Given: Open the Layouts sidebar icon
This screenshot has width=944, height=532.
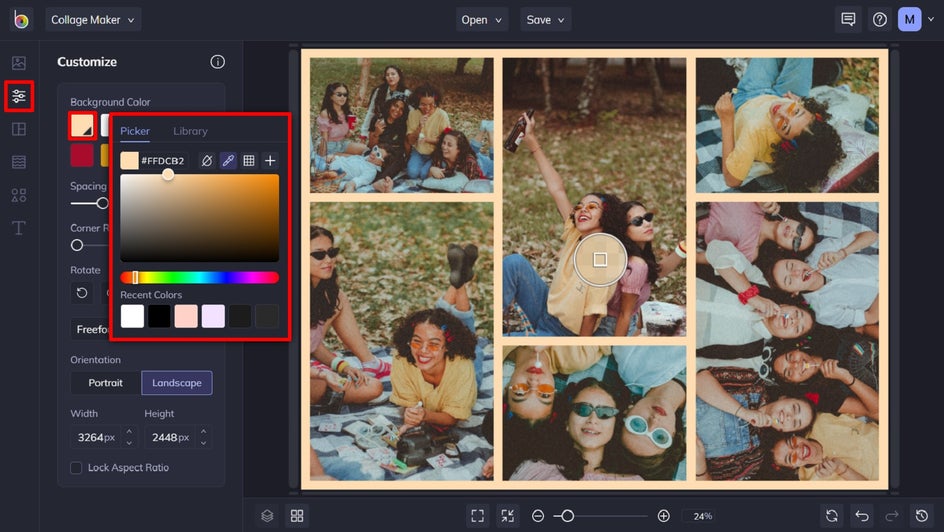Looking at the screenshot, I should (19, 129).
